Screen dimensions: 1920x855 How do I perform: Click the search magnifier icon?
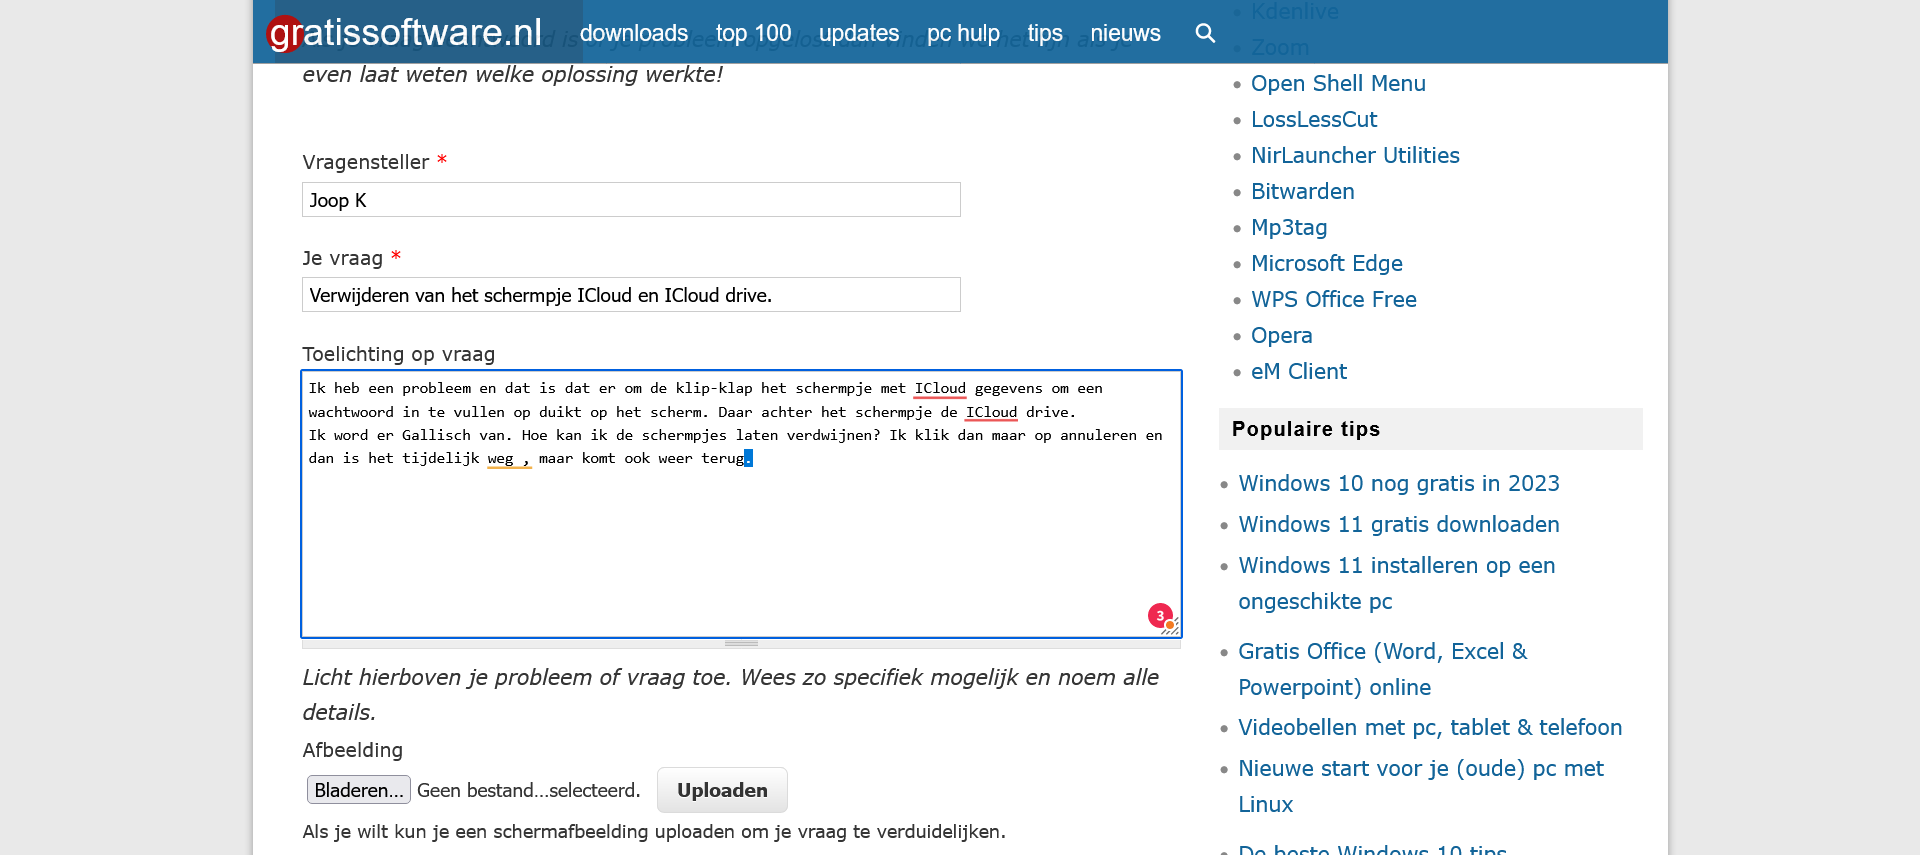[x=1205, y=33]
